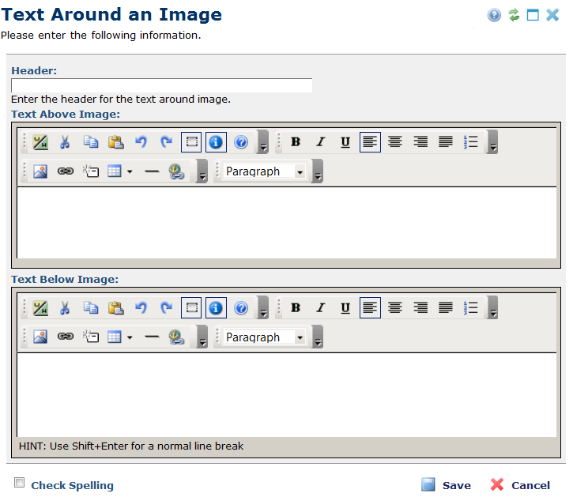
Task: Tick the Check Spelling checkbox
Action: pyautogui.click(x=19, y=483)
